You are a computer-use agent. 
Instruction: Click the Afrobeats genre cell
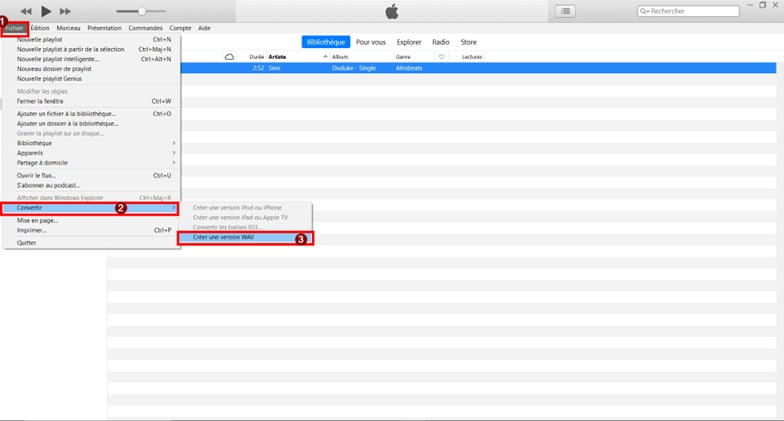tap(409, 68)
